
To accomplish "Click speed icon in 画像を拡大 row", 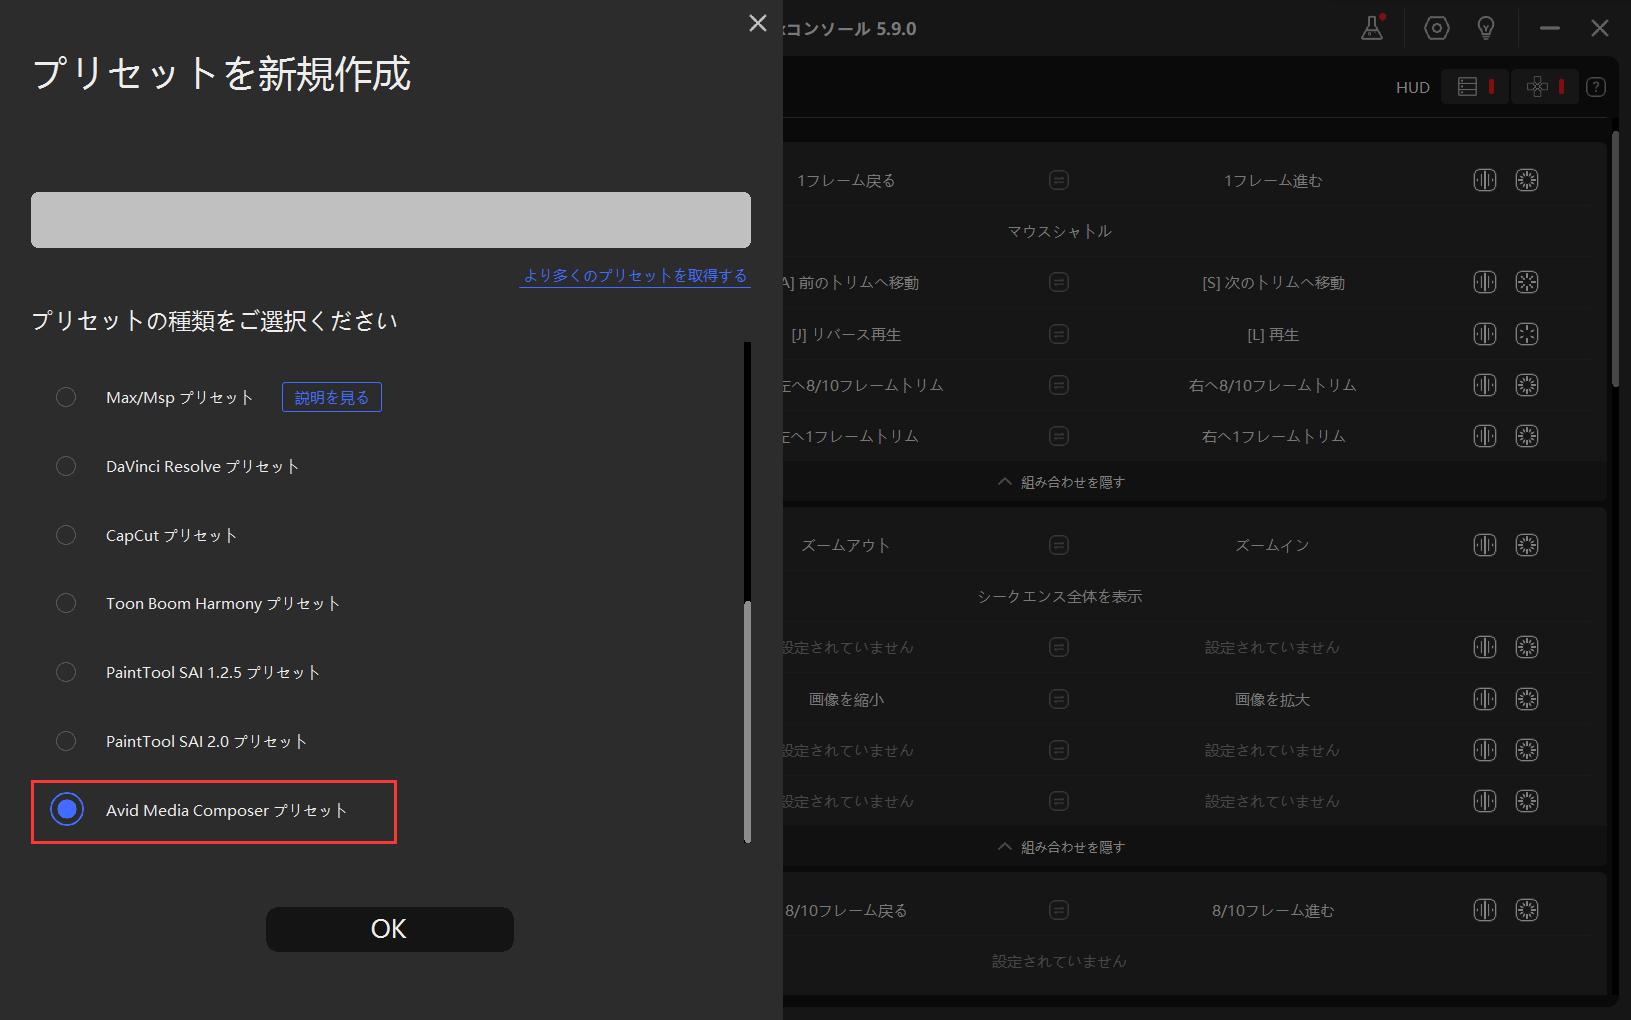I will (x=1526, y=699).
